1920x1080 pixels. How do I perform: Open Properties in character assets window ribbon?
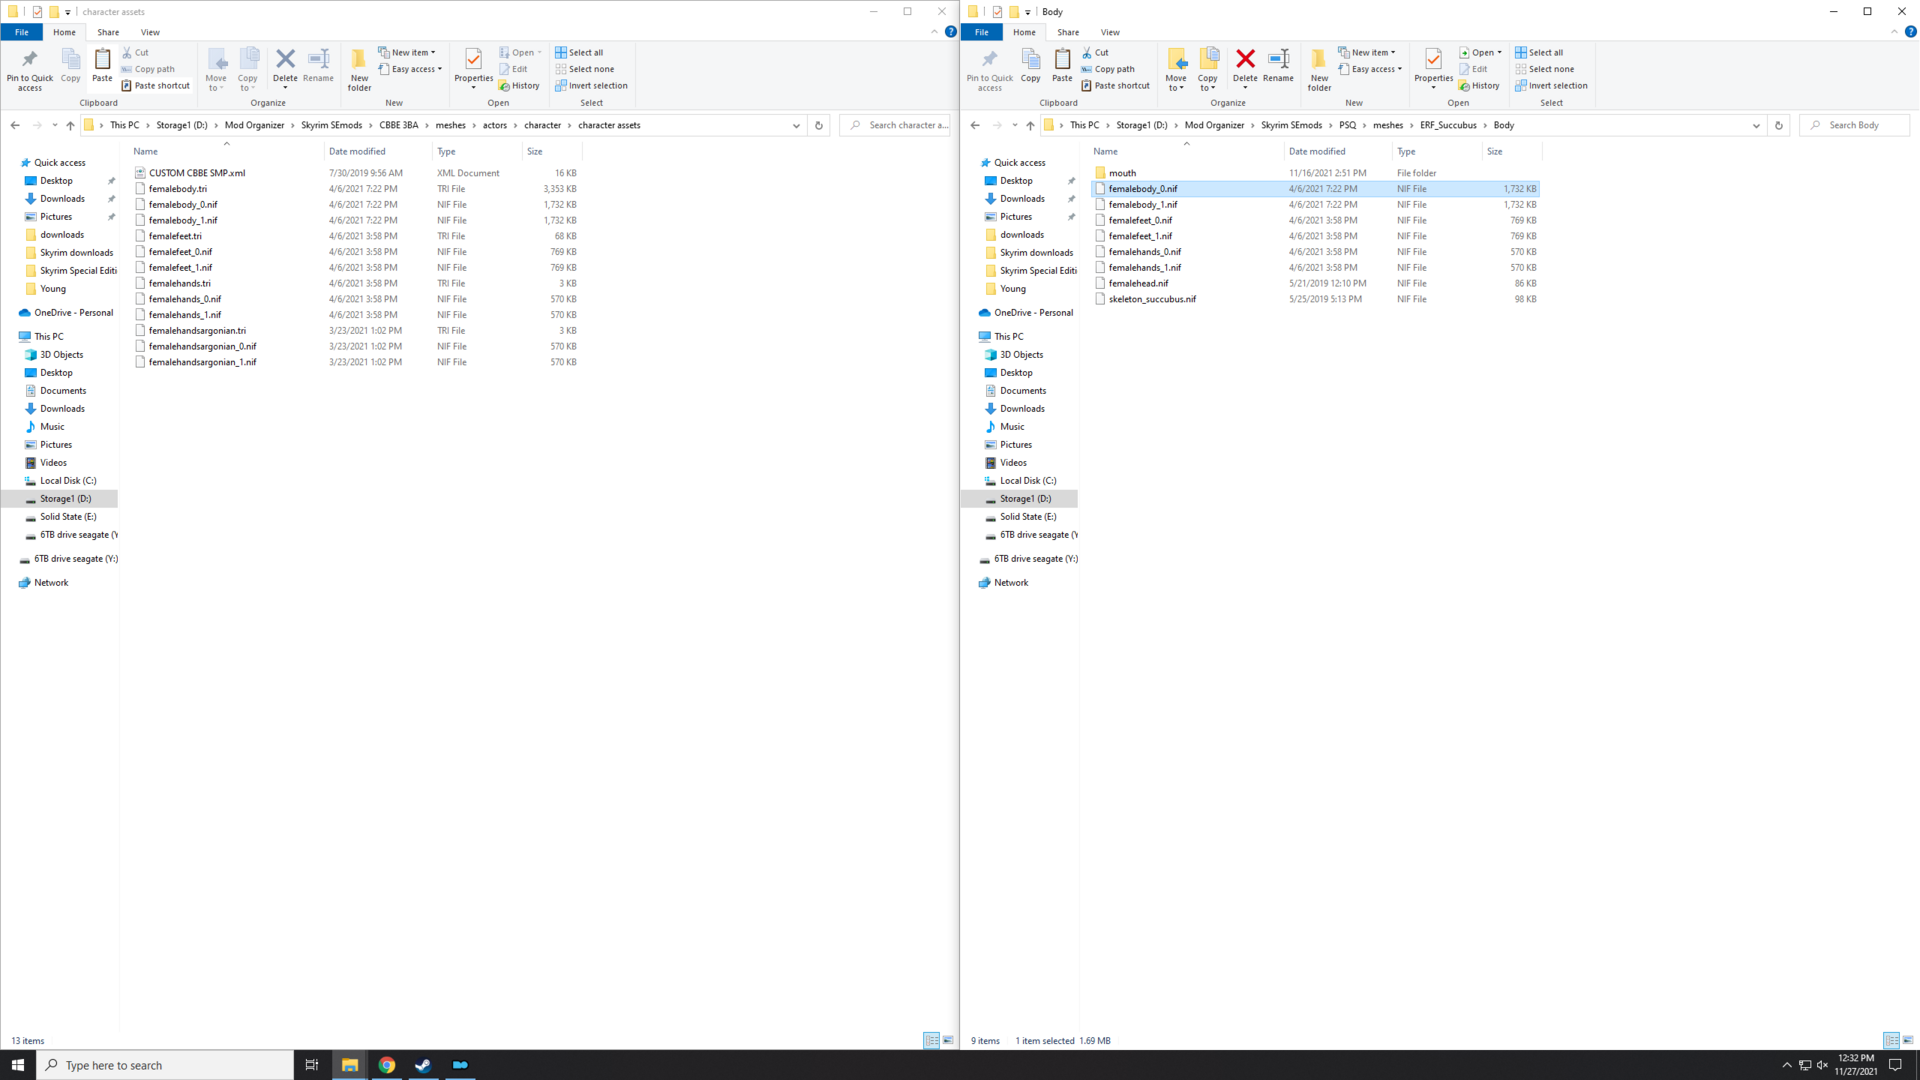click(473, 68)
